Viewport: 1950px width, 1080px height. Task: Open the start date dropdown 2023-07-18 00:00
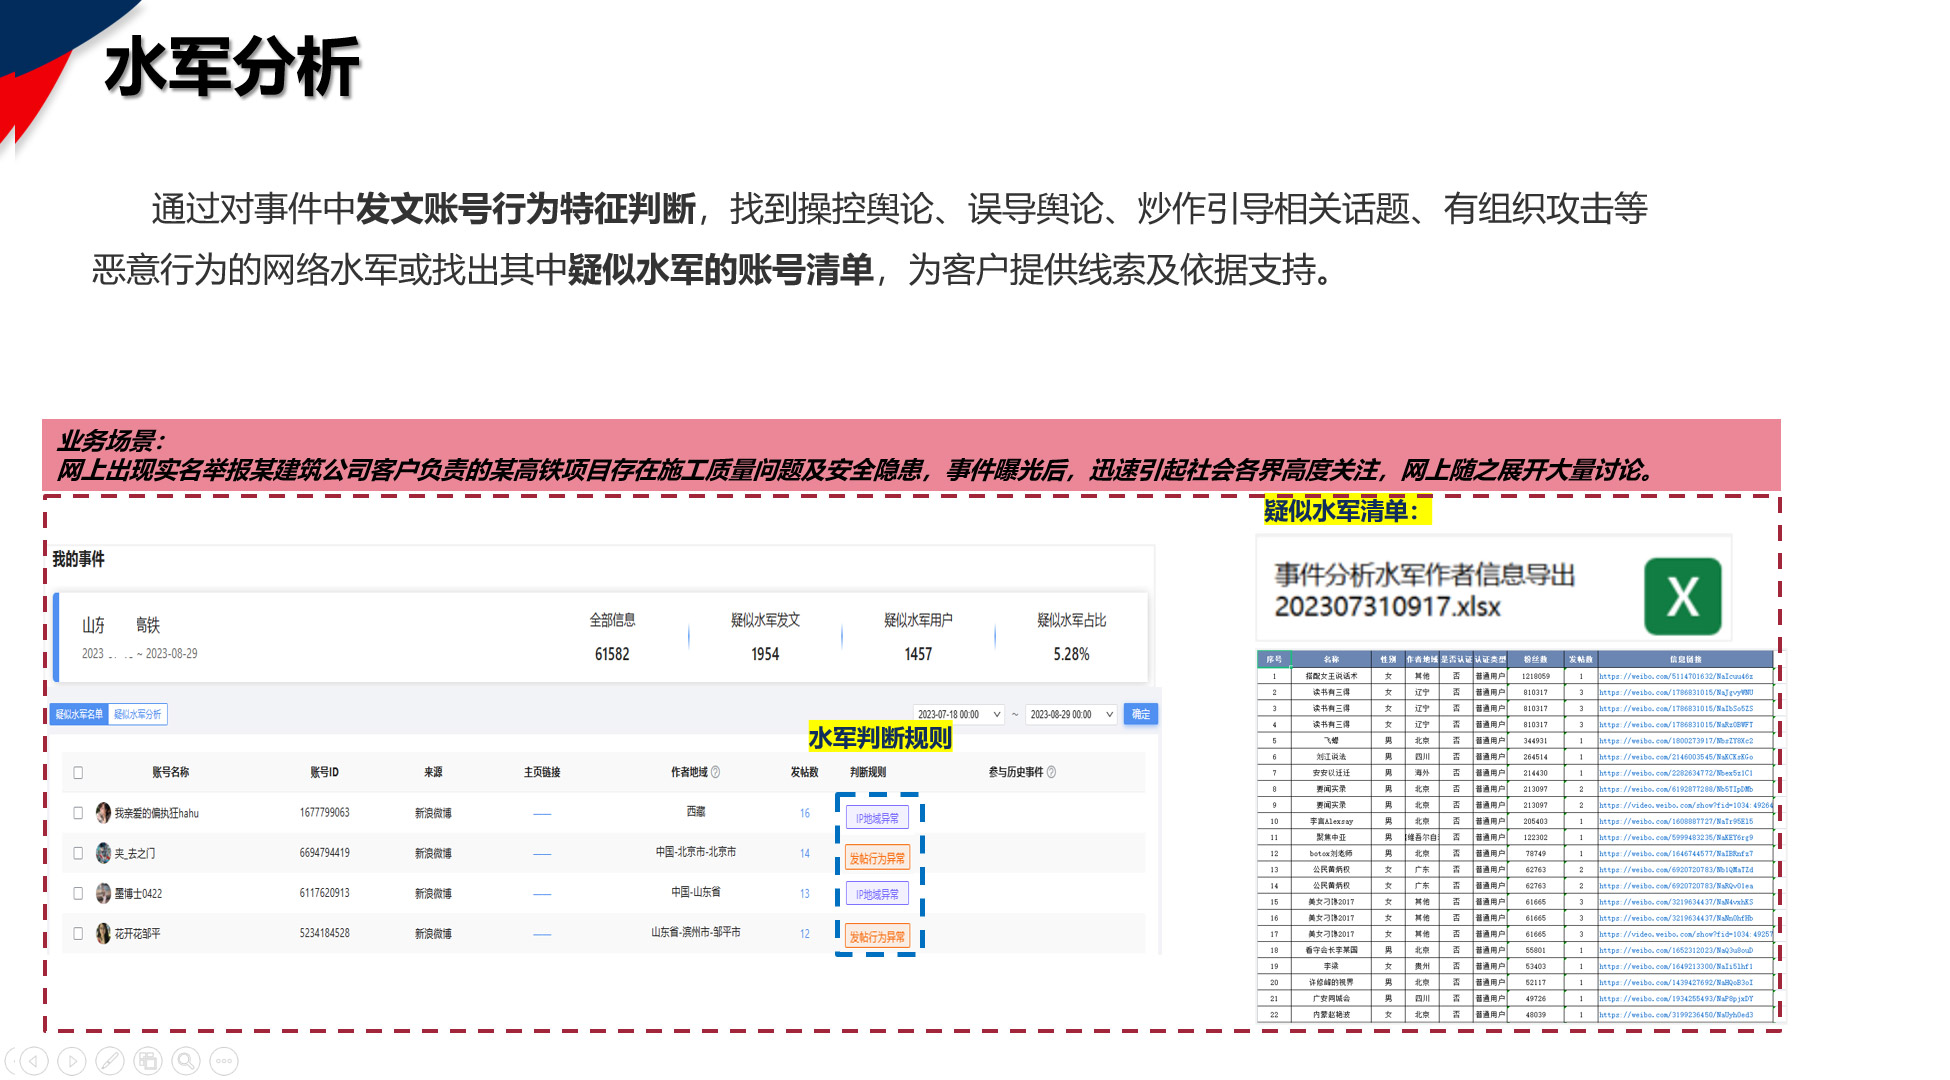[x=958, y=714]
